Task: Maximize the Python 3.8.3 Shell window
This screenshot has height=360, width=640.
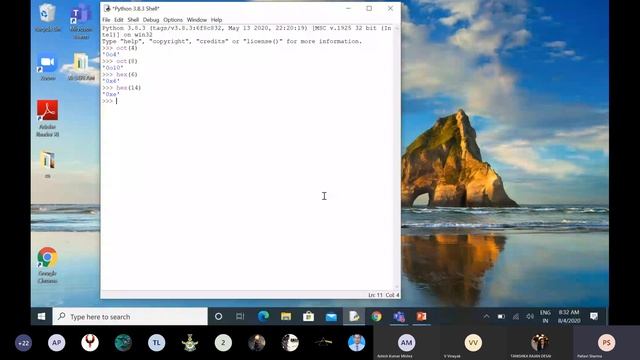Action: [369, 8]
